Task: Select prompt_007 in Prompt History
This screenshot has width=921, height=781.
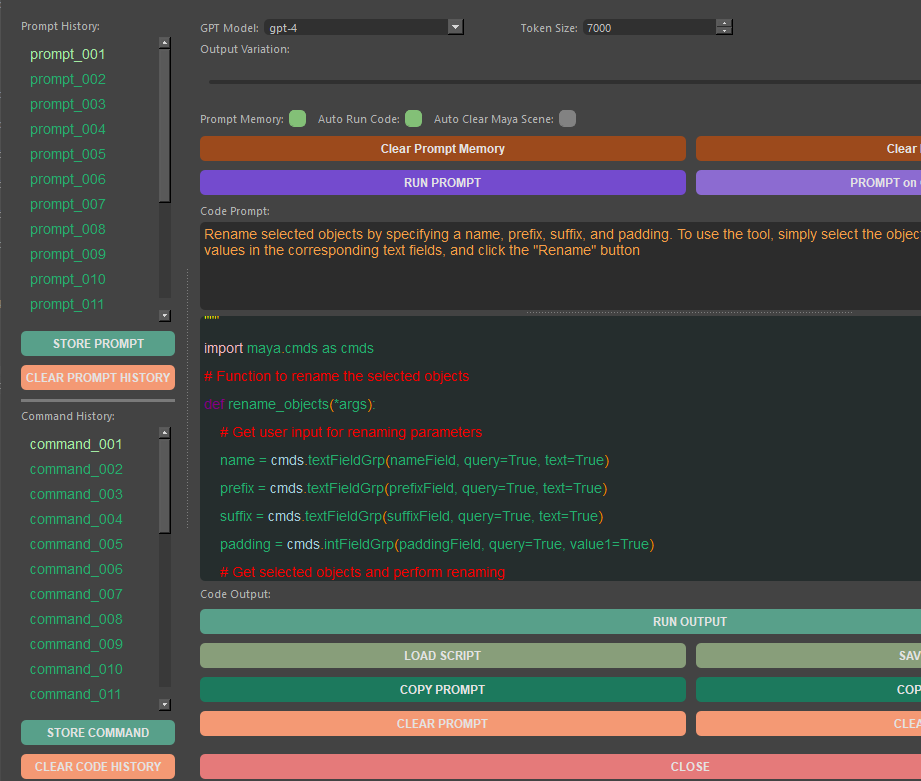Action: 68,204
